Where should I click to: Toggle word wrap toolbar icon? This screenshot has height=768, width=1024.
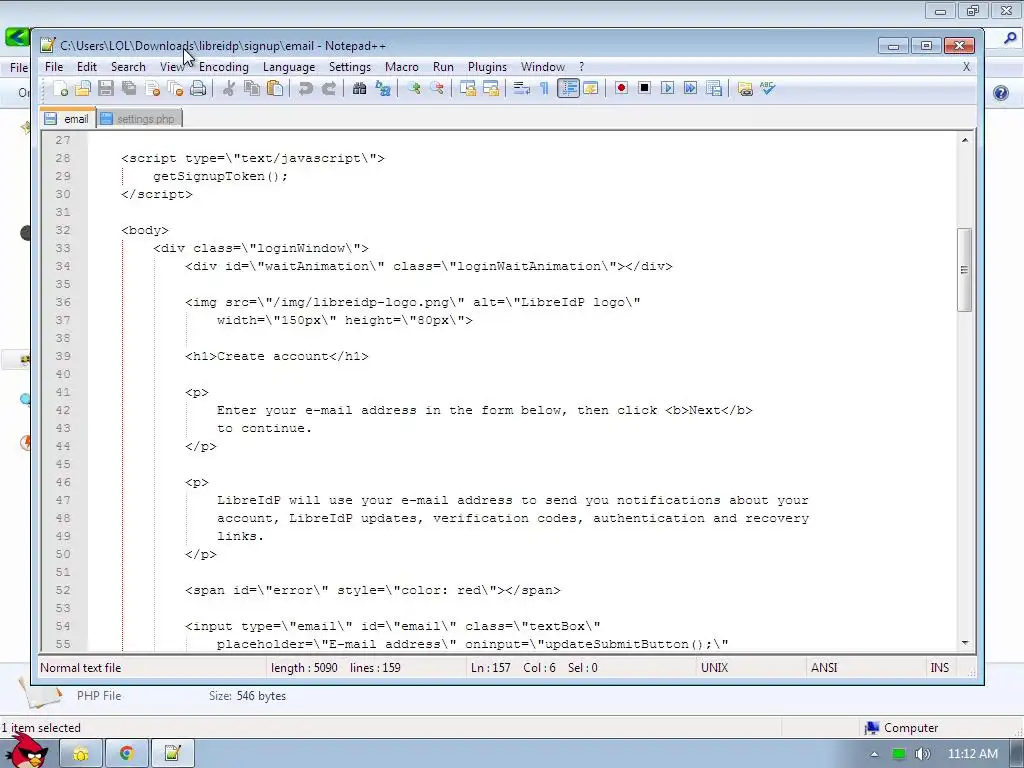point(521,89)
